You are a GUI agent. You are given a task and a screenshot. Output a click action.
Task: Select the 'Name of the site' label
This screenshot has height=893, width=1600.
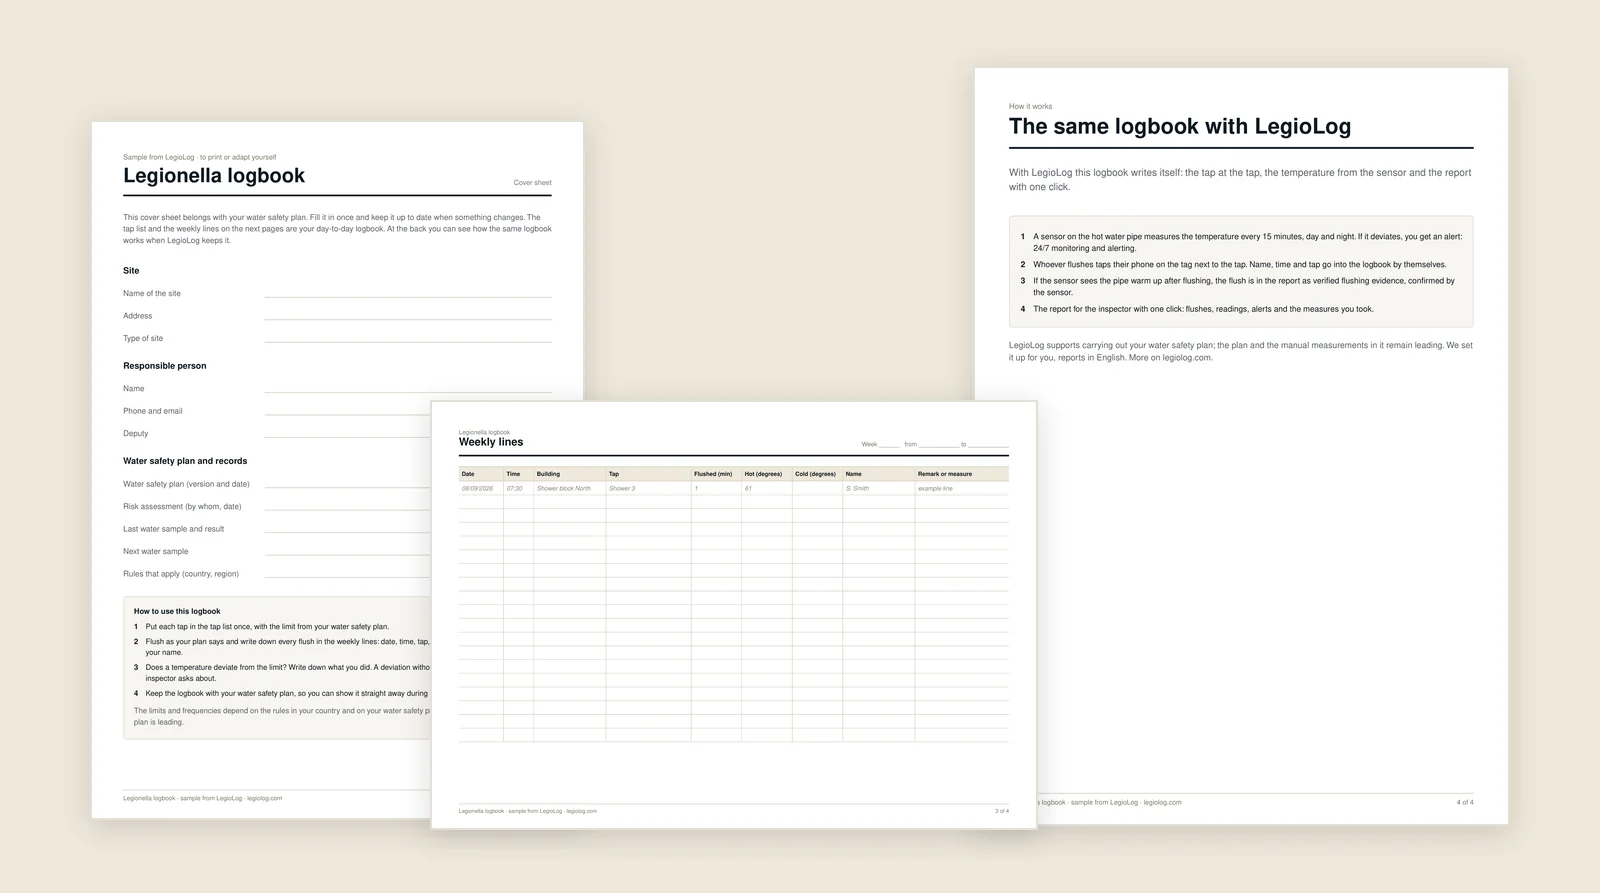[x=152, y=294]
